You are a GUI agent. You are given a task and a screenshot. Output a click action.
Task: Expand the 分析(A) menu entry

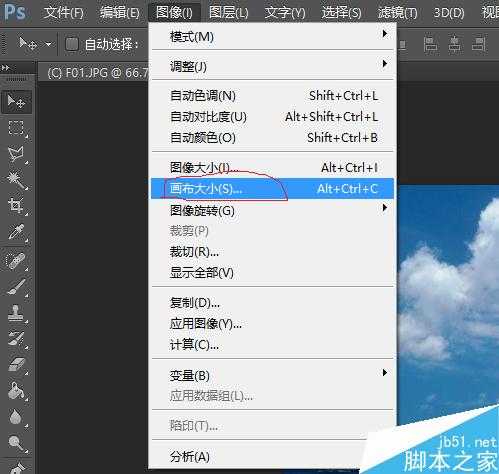click(258, 456)
